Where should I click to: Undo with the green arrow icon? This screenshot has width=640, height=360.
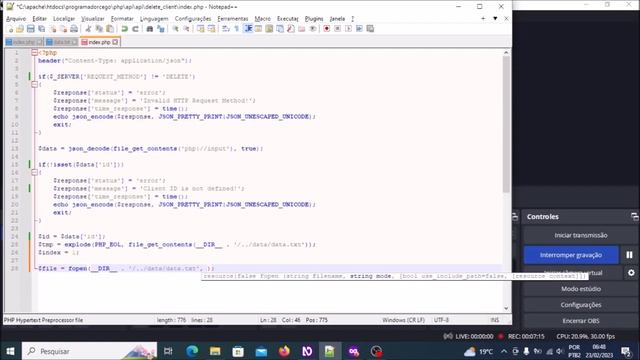pyautogui.click(x=124, y=29)
